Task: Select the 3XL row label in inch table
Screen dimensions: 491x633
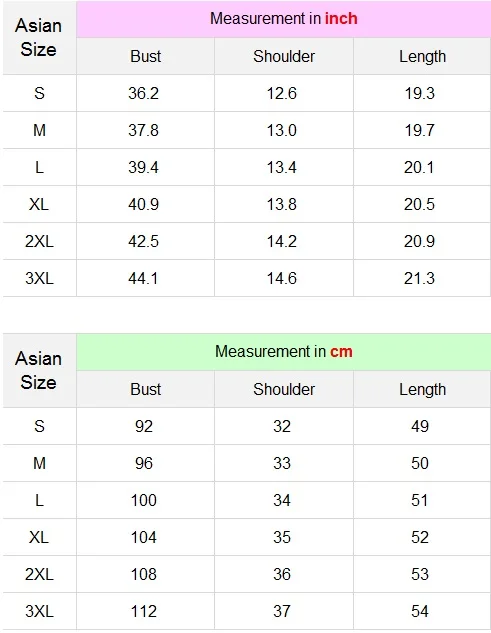Action: [39, 279]
